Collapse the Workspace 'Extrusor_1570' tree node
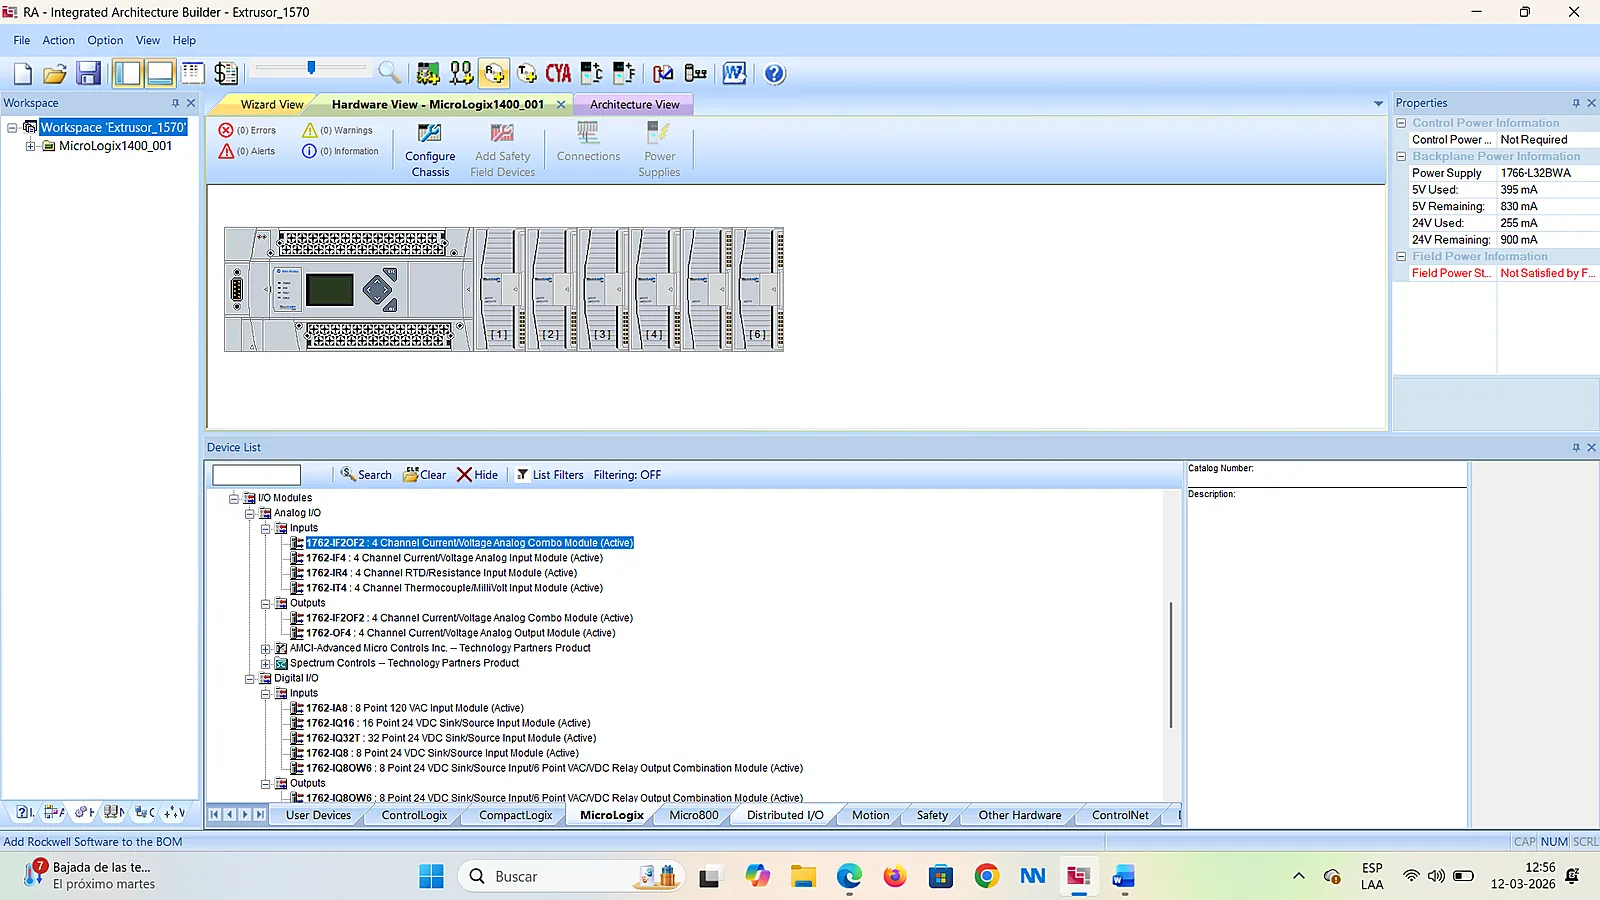Viewport: 1600px width, 900px height. coord(12,128)
